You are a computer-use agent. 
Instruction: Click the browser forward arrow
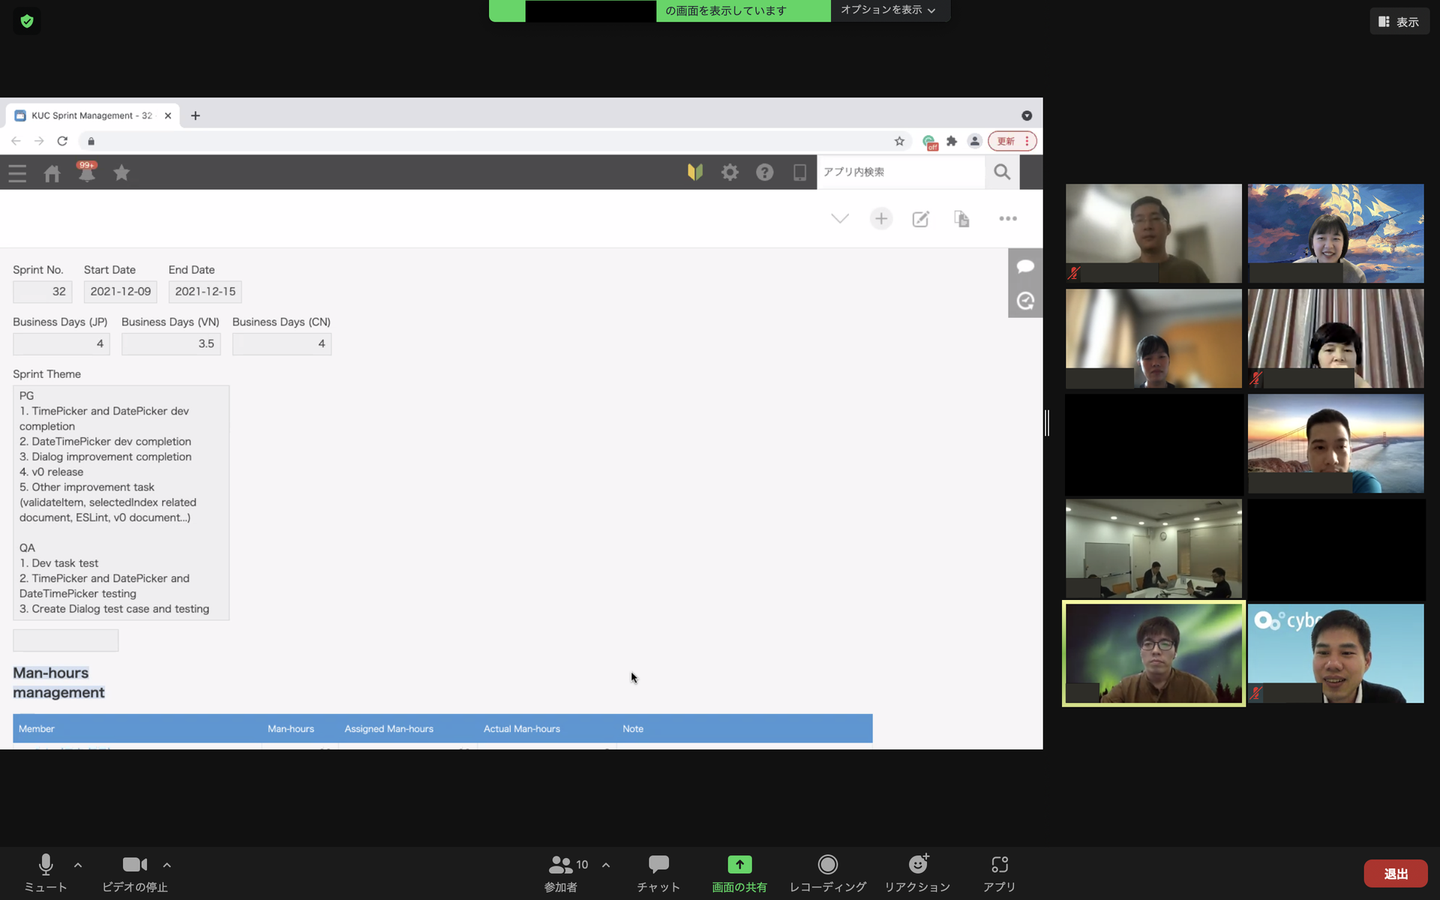[39, 141]
